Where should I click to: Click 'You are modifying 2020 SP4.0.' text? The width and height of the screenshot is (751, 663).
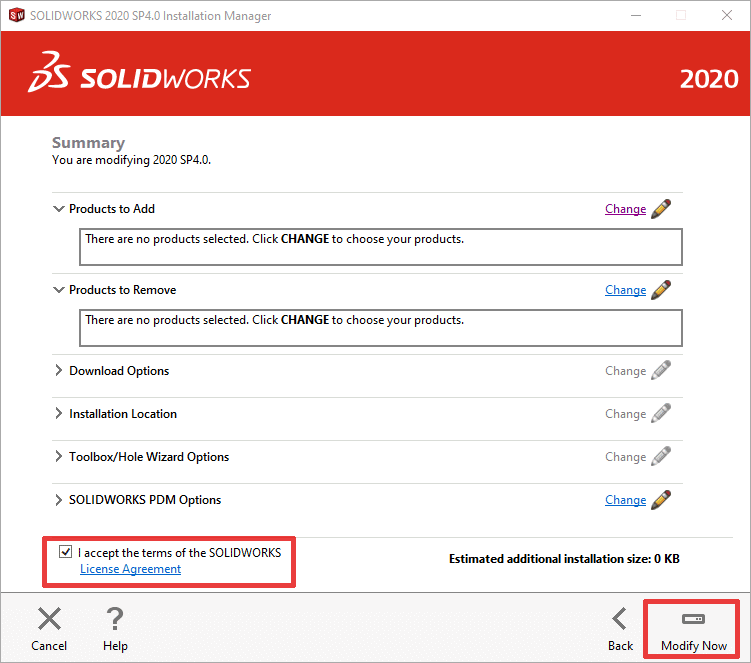click(x=131, y=160)
